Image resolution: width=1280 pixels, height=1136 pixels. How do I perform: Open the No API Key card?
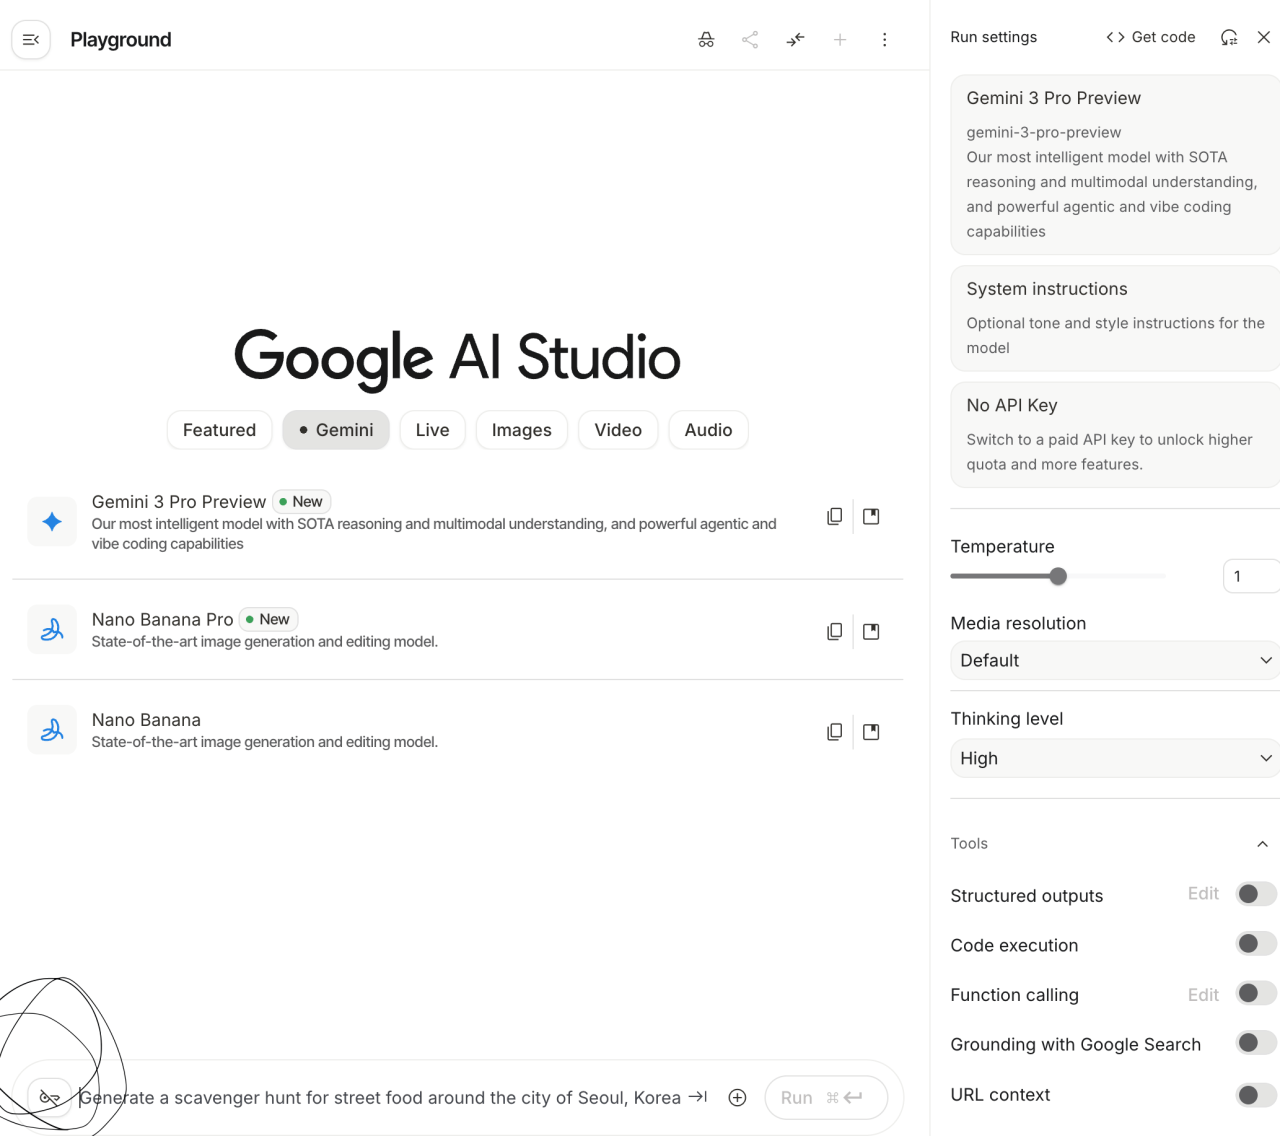pyautogui.click(x=1115, y=435)
